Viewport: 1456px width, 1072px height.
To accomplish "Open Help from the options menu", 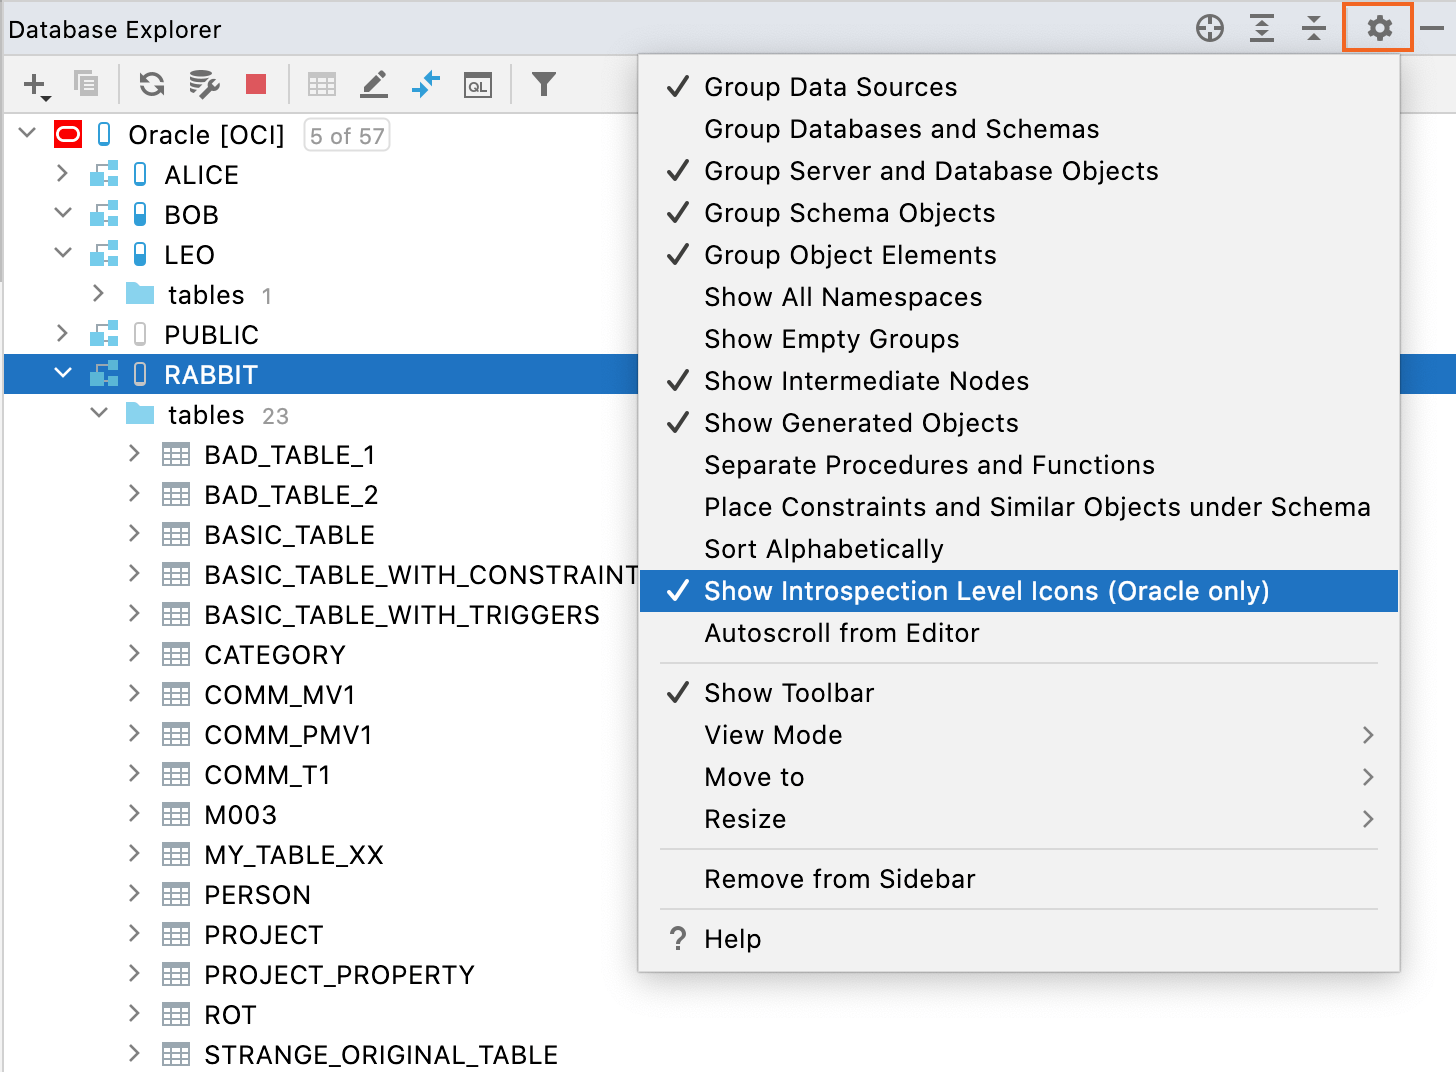I will pyautogui.click(x=732, y=939).
